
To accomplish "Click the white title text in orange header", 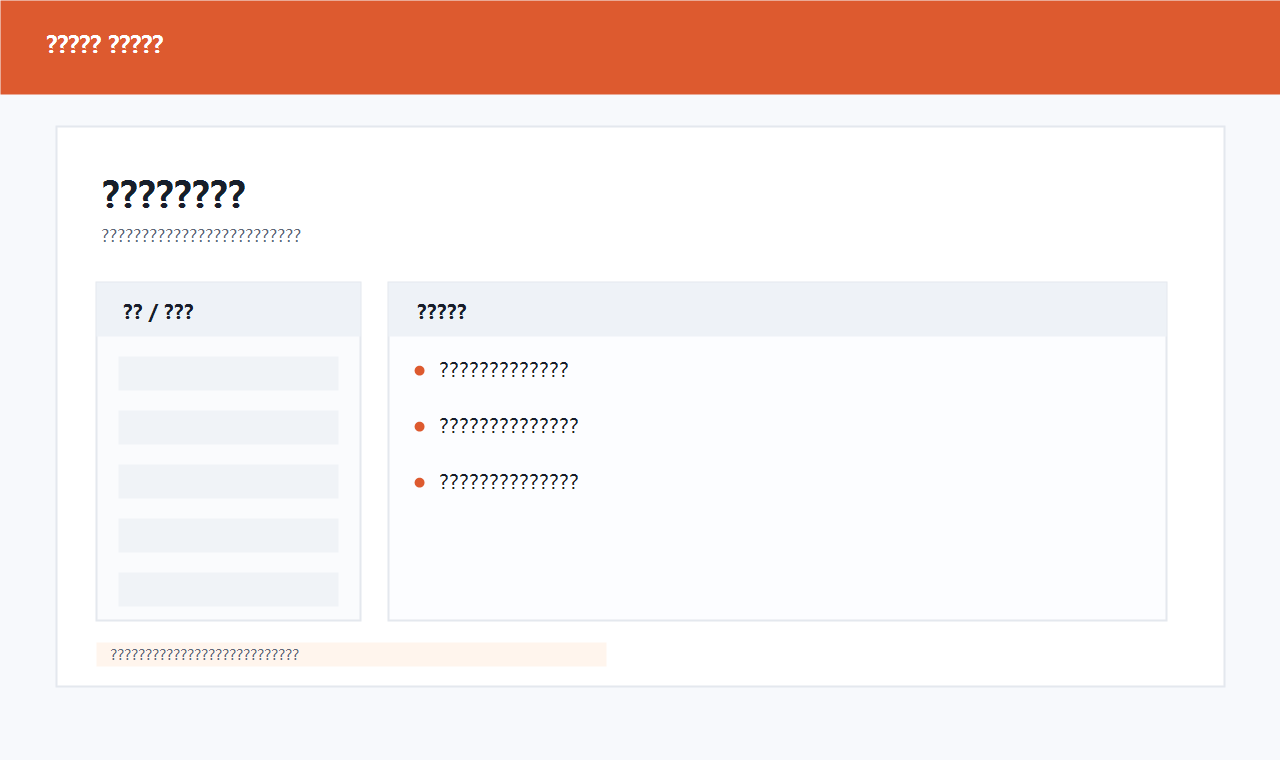I will (x=104, y=45).
